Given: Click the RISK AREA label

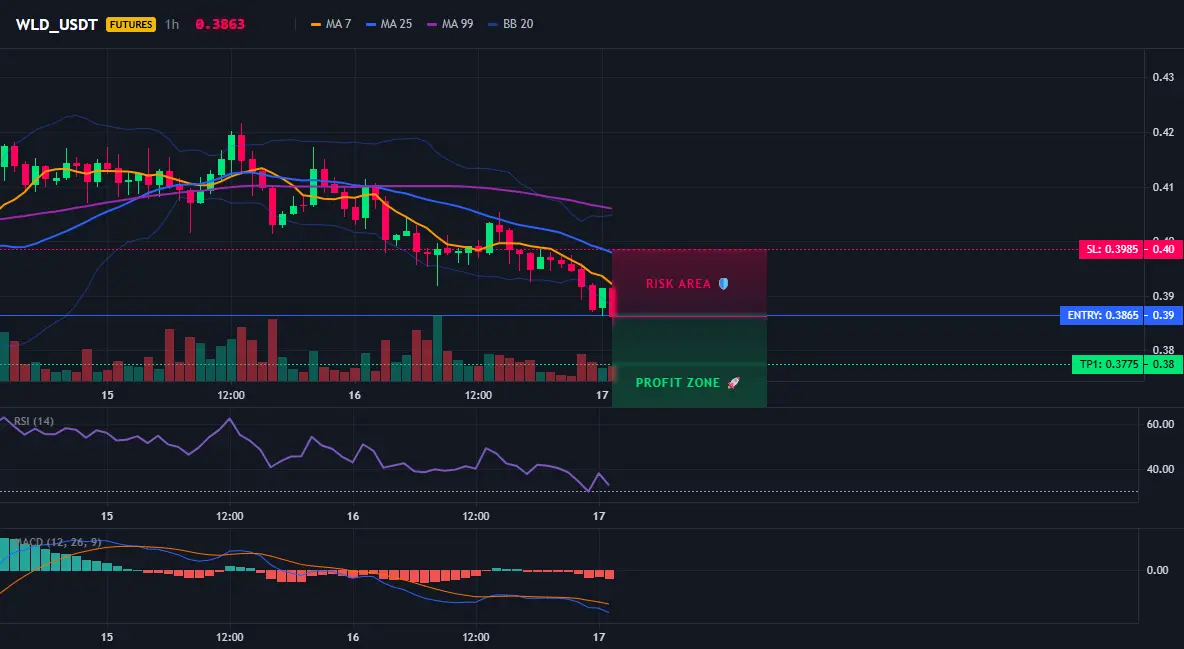Looking at the screenshot, I should (x=678, y=284).
